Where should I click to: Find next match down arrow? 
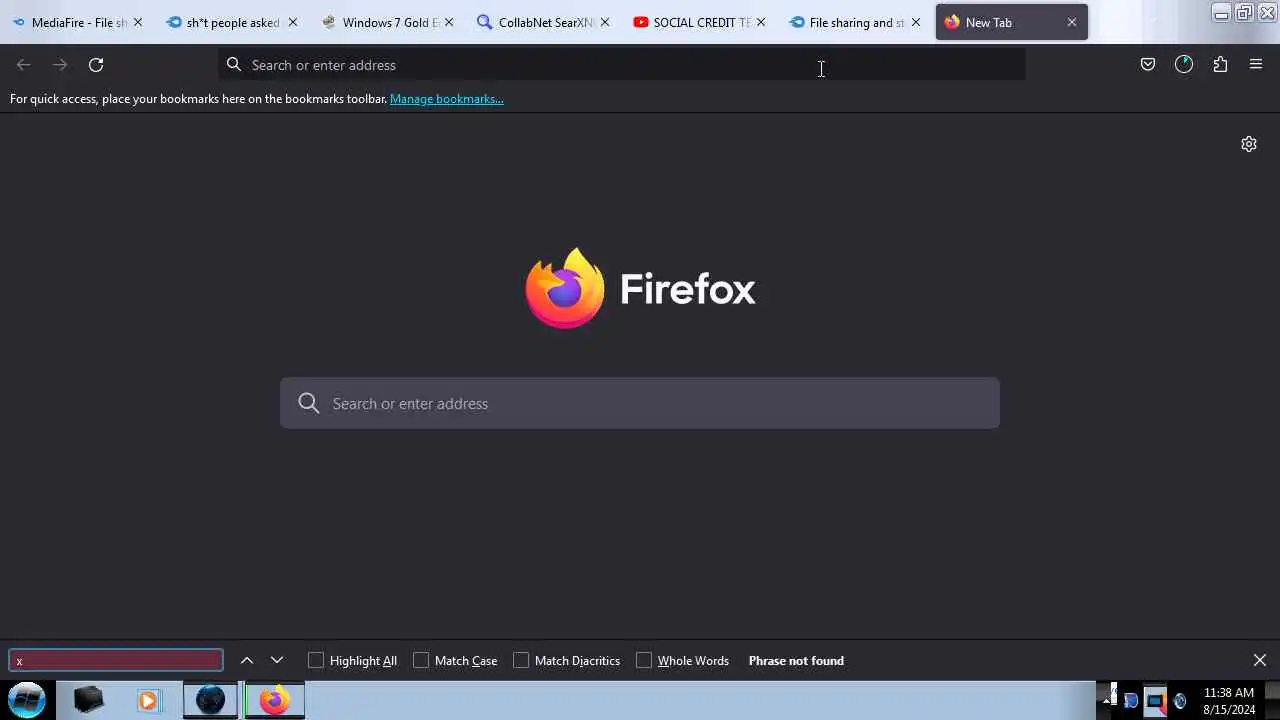277,660
